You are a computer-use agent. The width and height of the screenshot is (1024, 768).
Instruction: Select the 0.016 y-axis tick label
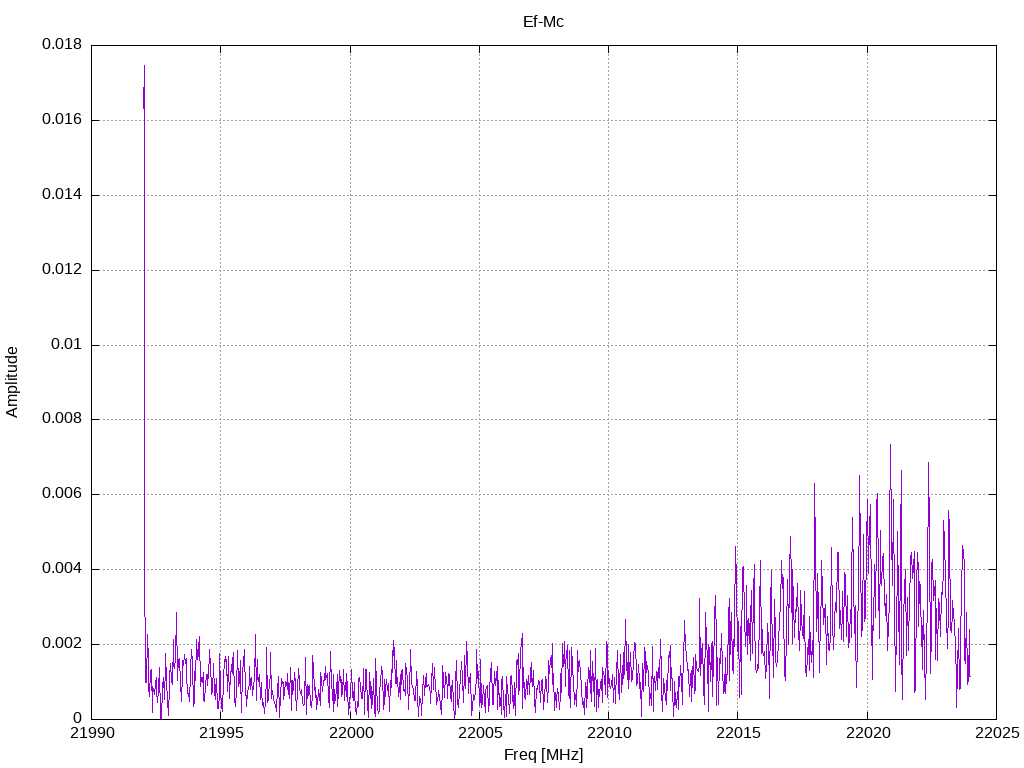(61, 120)
